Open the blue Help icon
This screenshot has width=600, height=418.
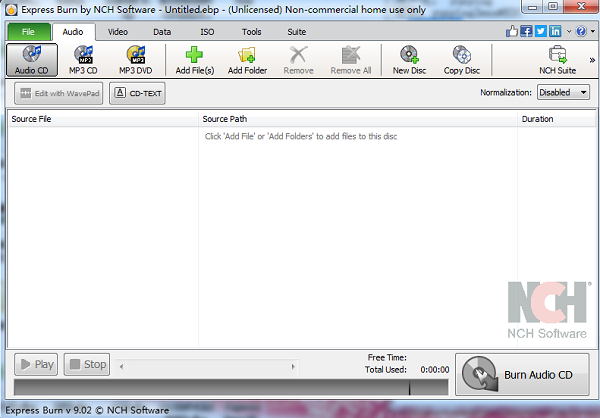click(x=581, y=31)
